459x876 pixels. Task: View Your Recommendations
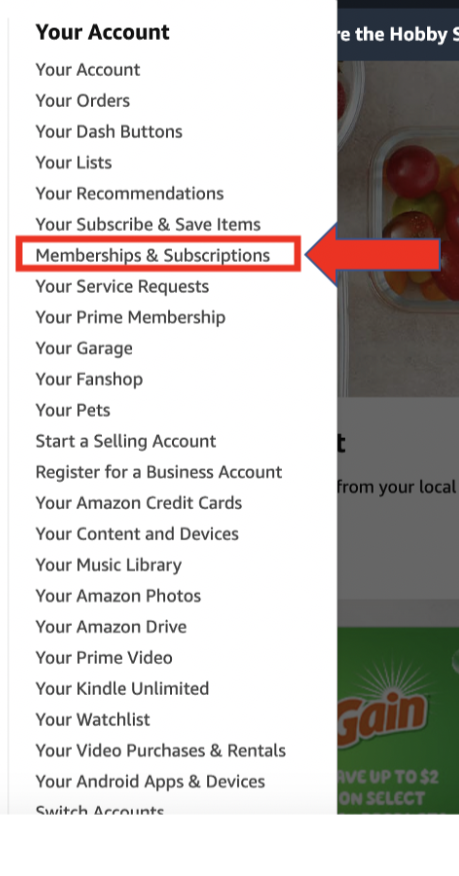point(130,193)
